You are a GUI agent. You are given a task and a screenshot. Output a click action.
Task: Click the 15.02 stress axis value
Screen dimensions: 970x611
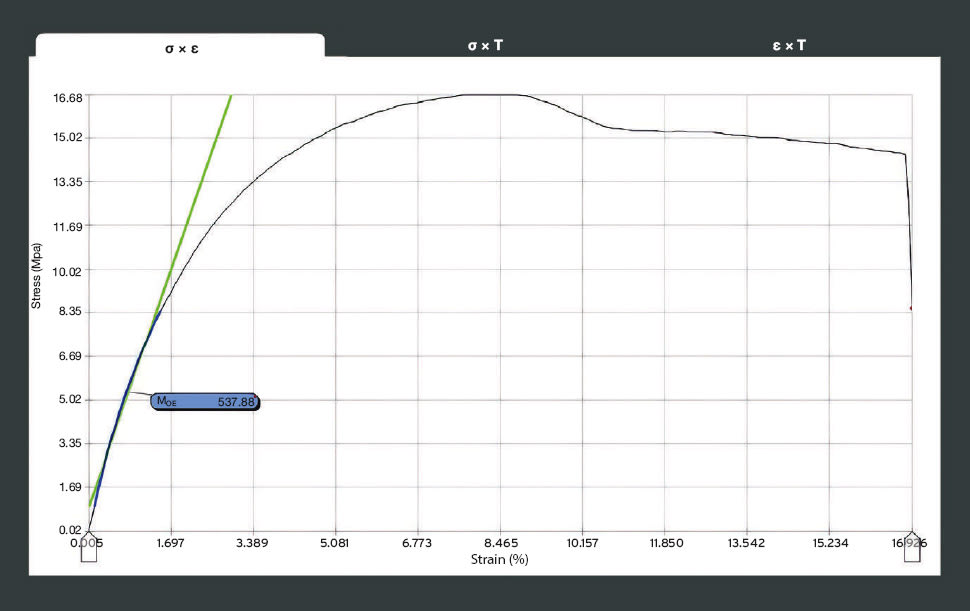(x=67, y=137)
